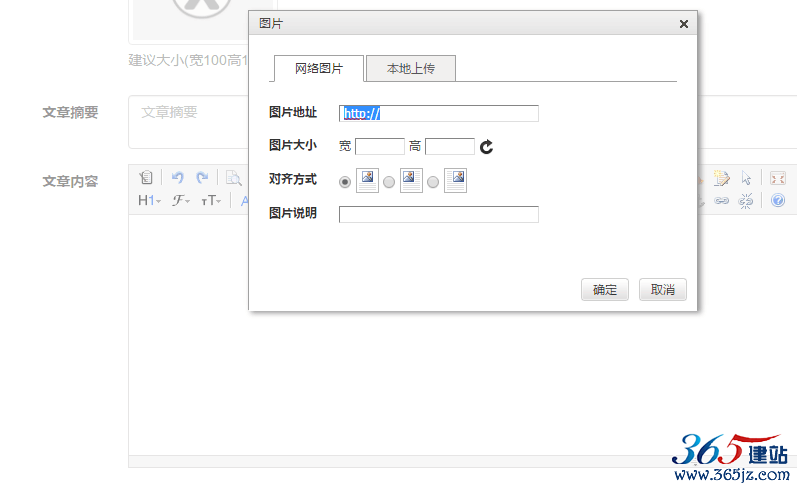The width and height of the screenshot is (797, 488).
Task: Switch to the 本地上传 tab
Action: tap(411, 68)
